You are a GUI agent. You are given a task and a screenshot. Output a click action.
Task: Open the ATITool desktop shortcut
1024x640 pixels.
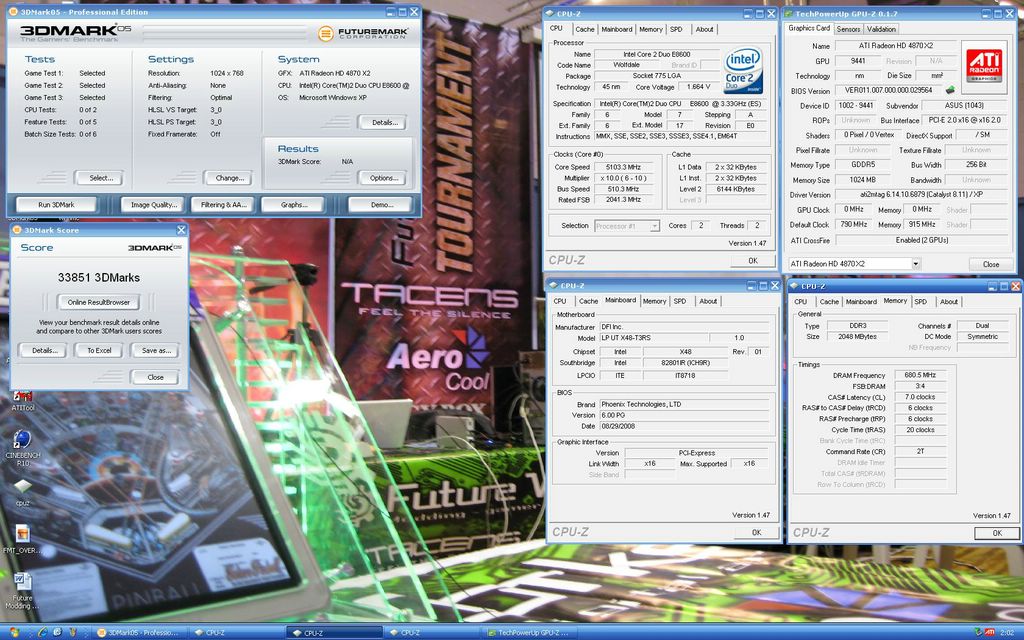click(22, 399)
